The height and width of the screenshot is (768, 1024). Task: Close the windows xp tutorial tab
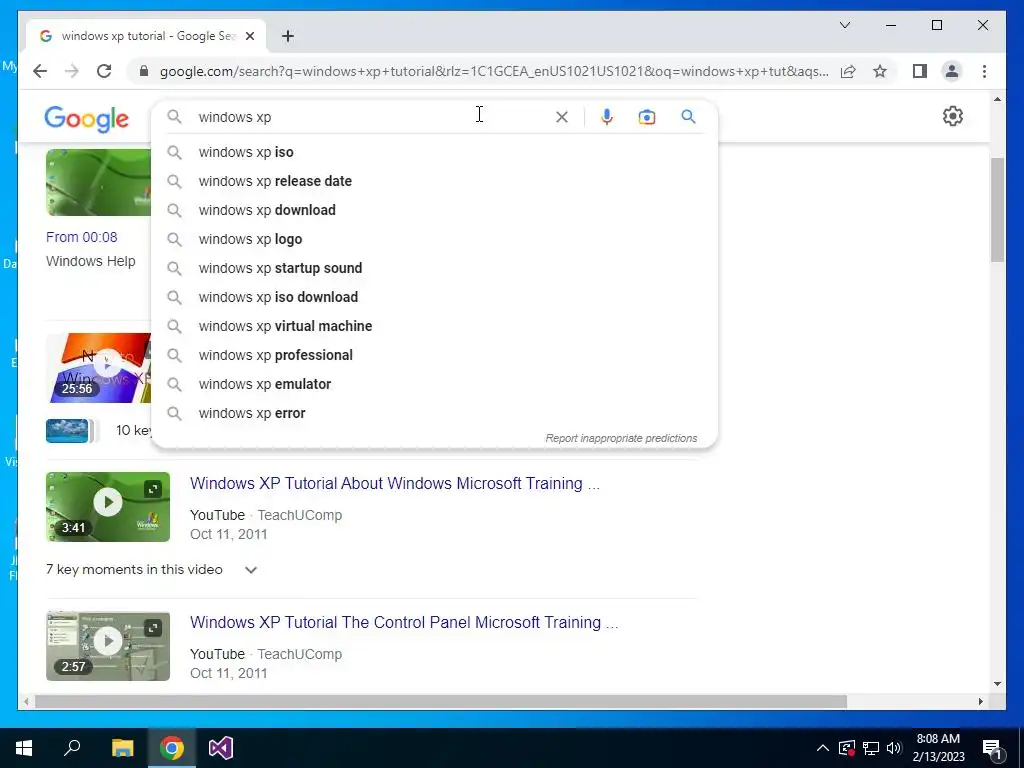(249, 36)
